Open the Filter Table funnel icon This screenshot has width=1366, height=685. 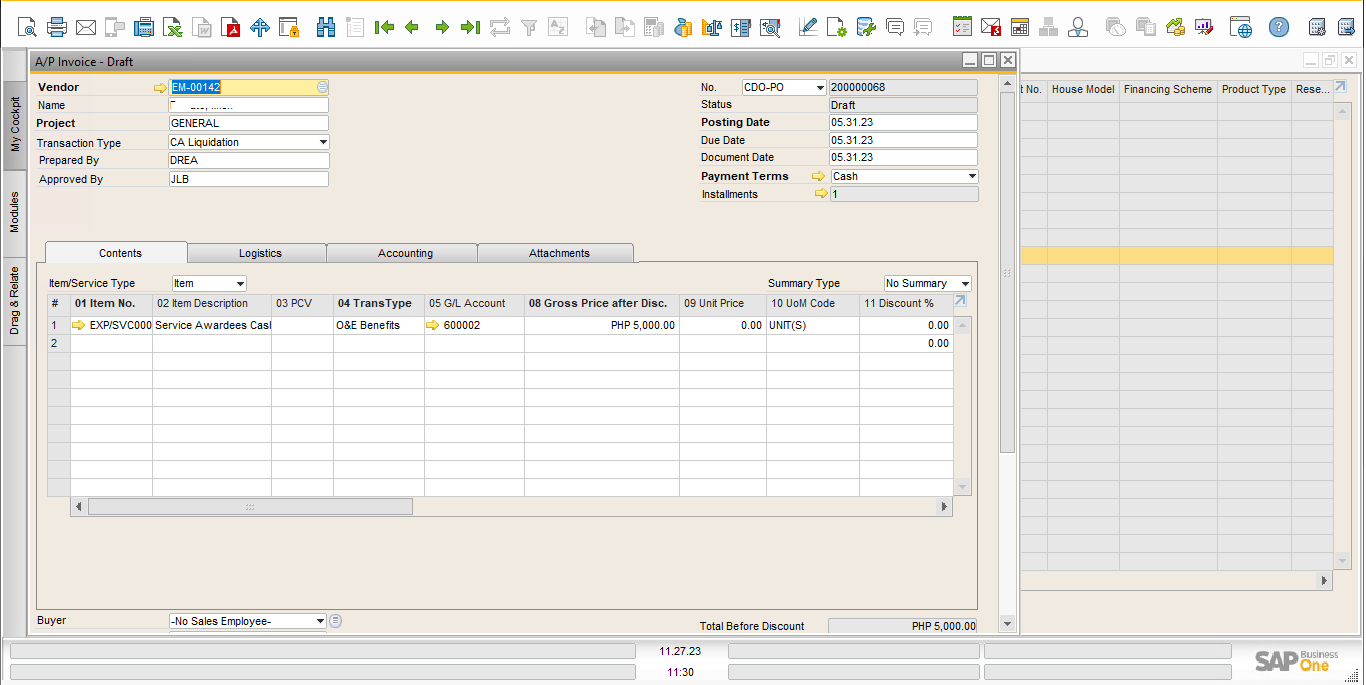(x=529, y=27)
